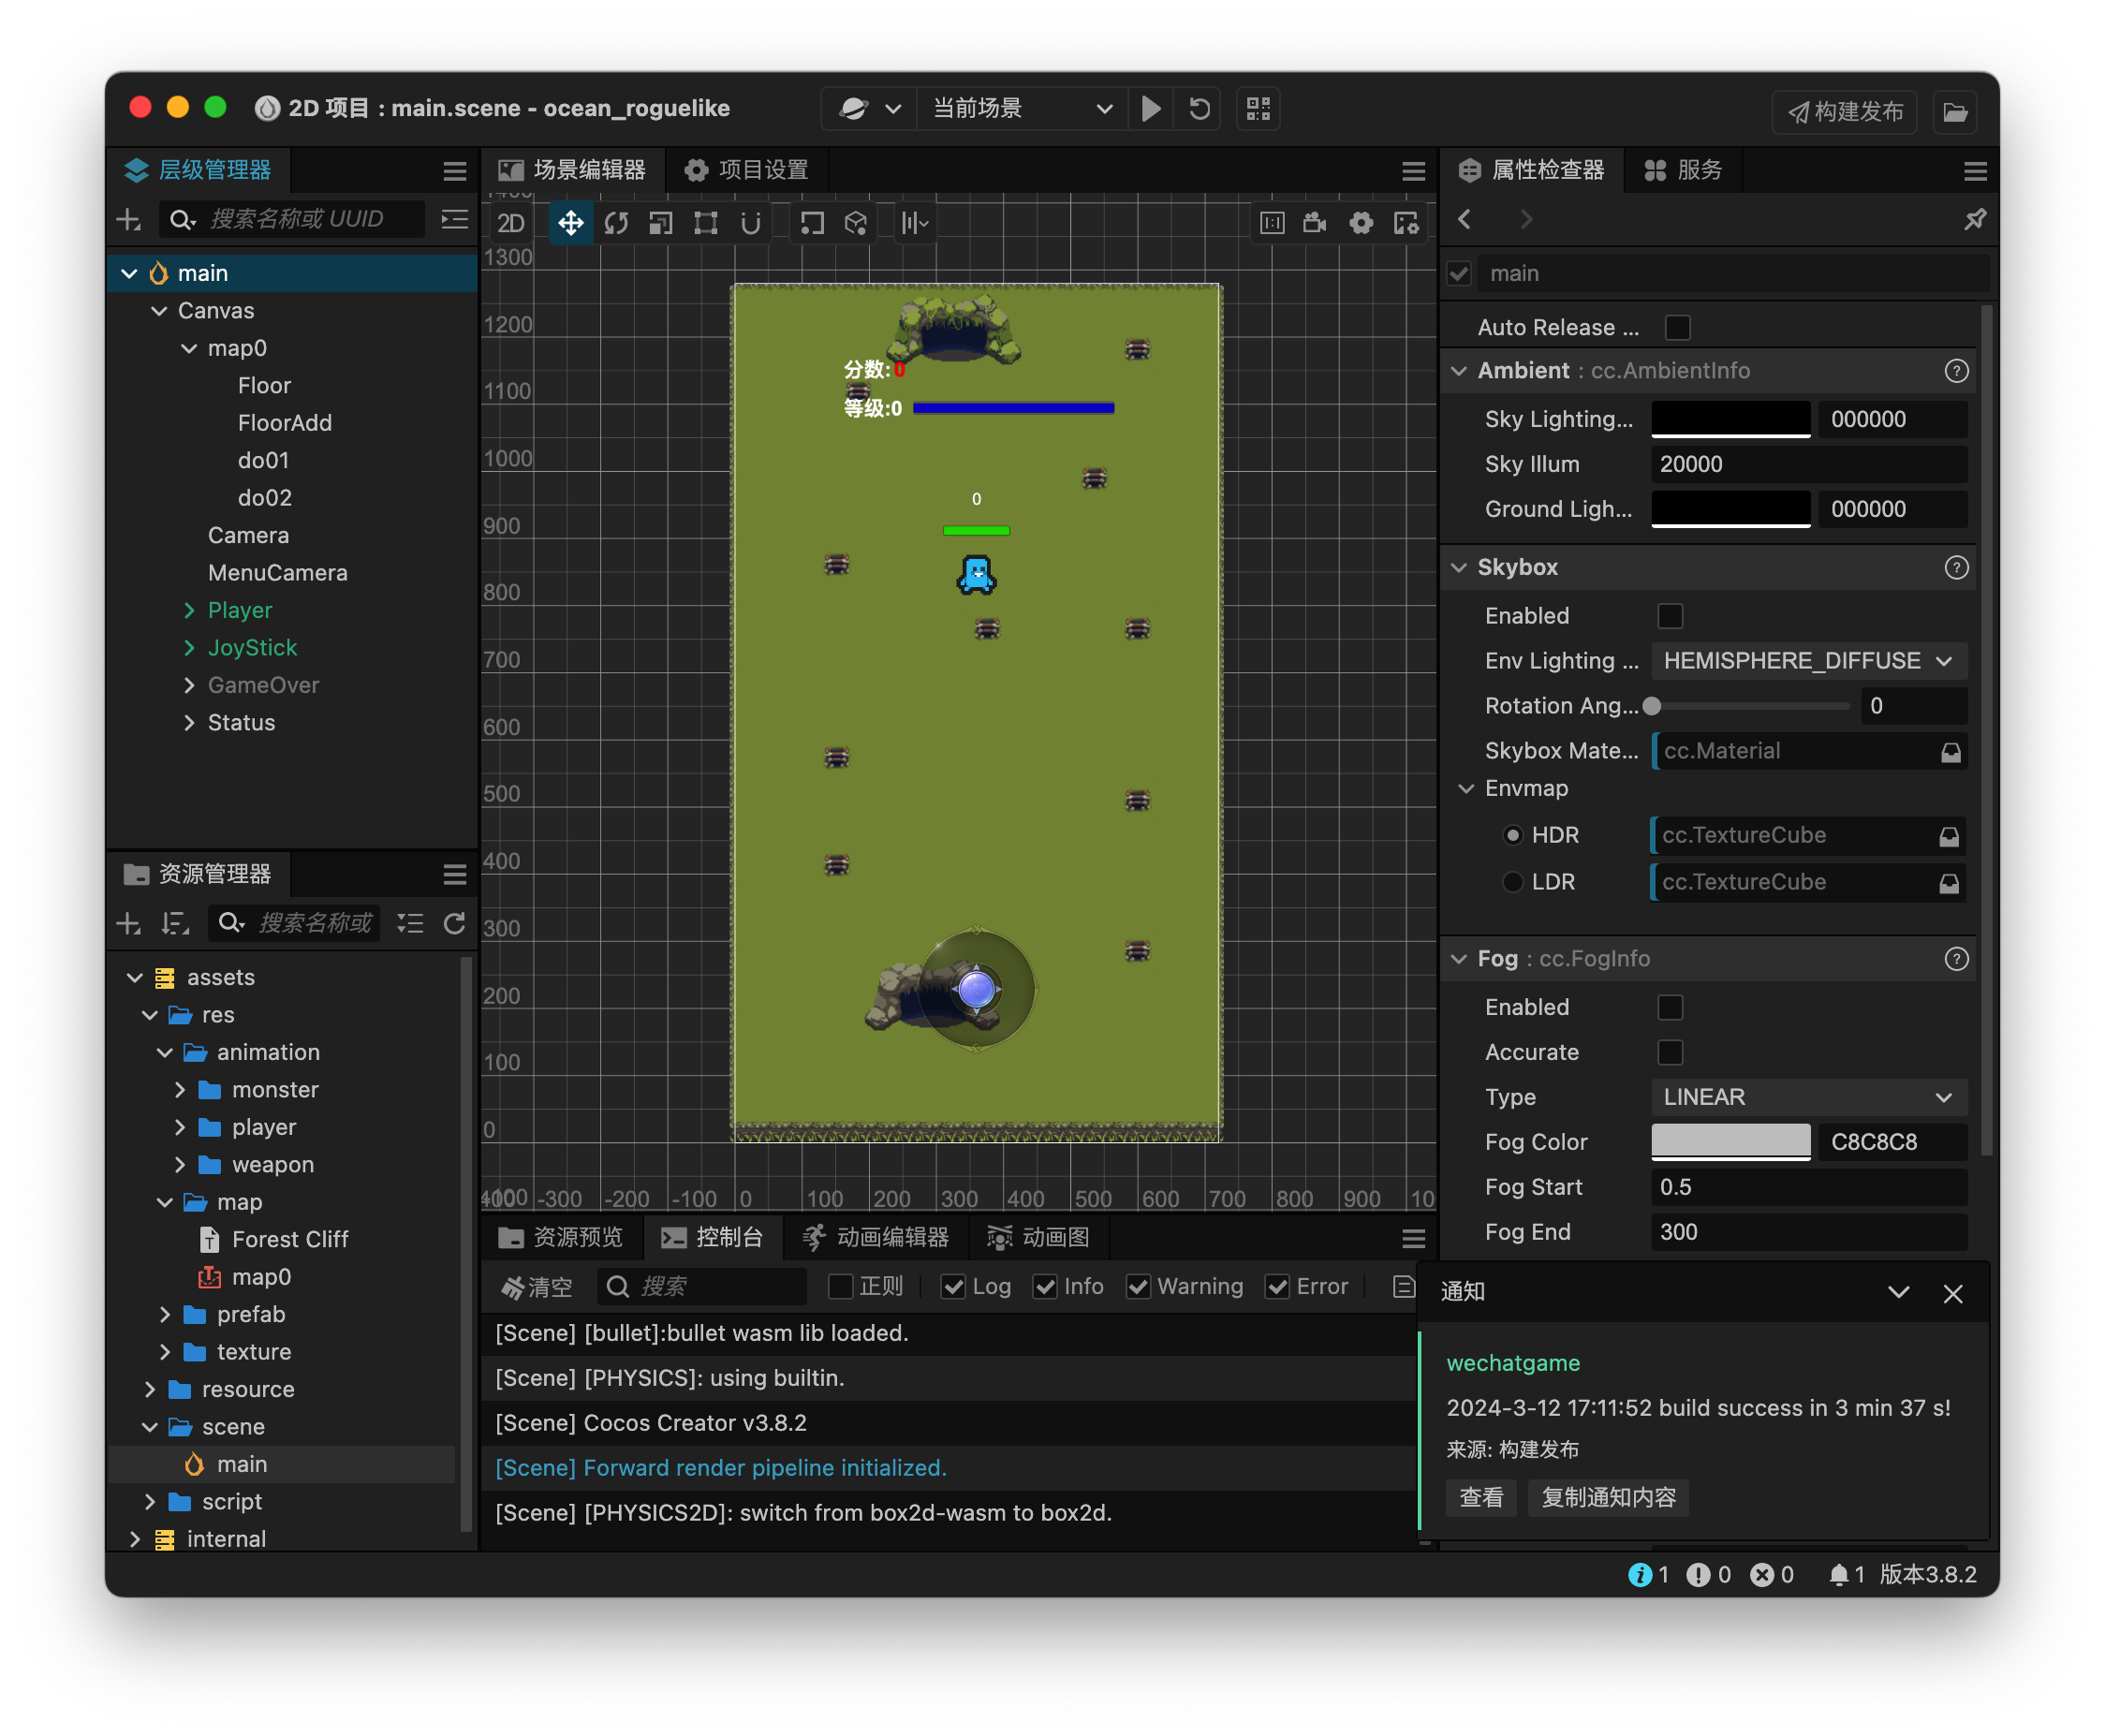Select the Scale gizmo tool

pyautogui.click(x=660, y=222)
